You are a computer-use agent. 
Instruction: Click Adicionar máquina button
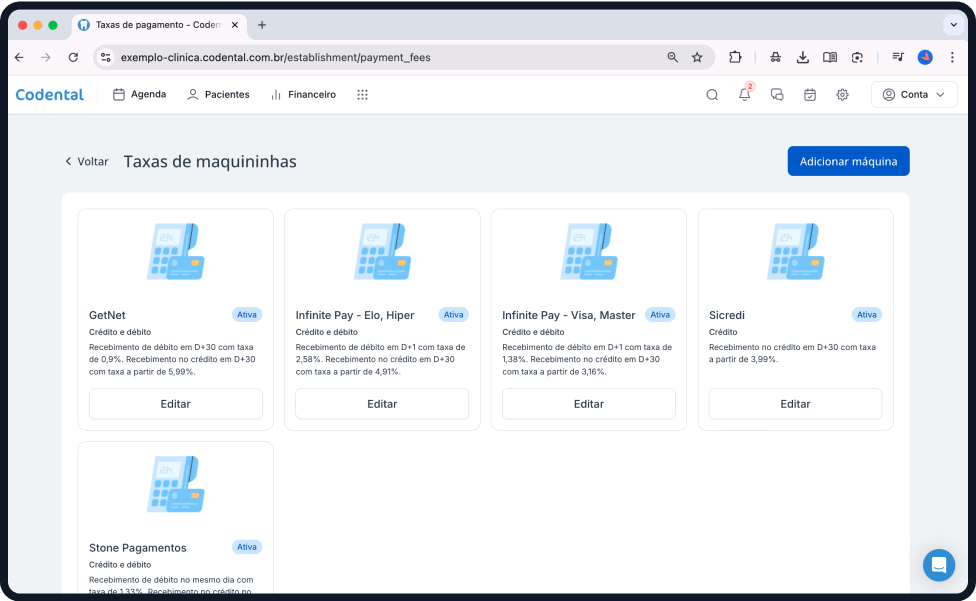tap(848, 161)
